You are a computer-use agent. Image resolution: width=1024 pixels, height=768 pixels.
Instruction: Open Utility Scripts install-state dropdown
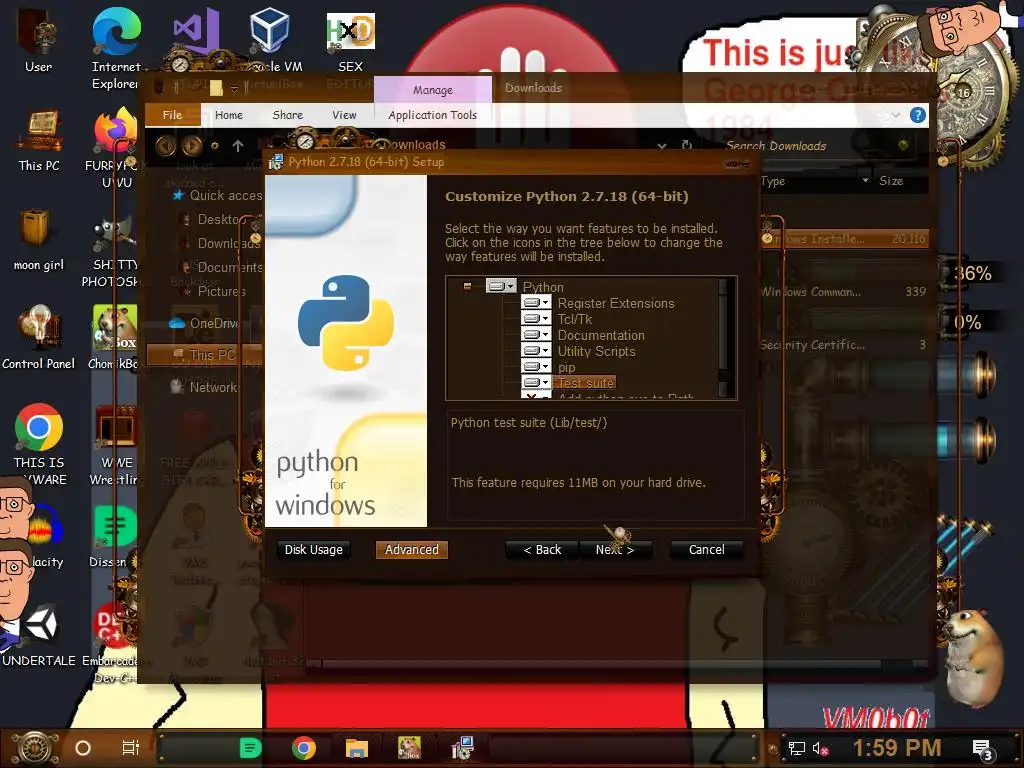click(536, 351)
